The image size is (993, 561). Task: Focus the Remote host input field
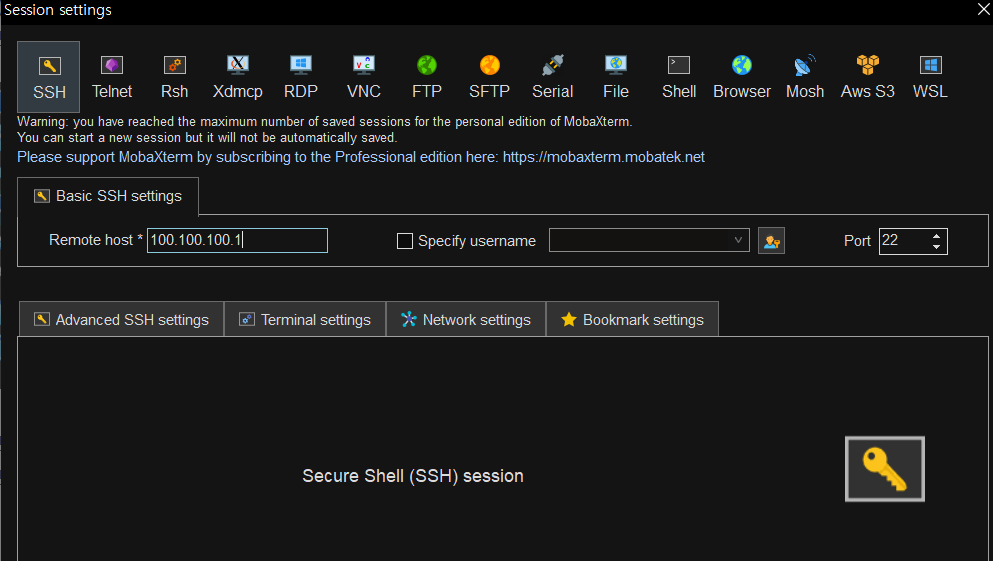[237, 240]
